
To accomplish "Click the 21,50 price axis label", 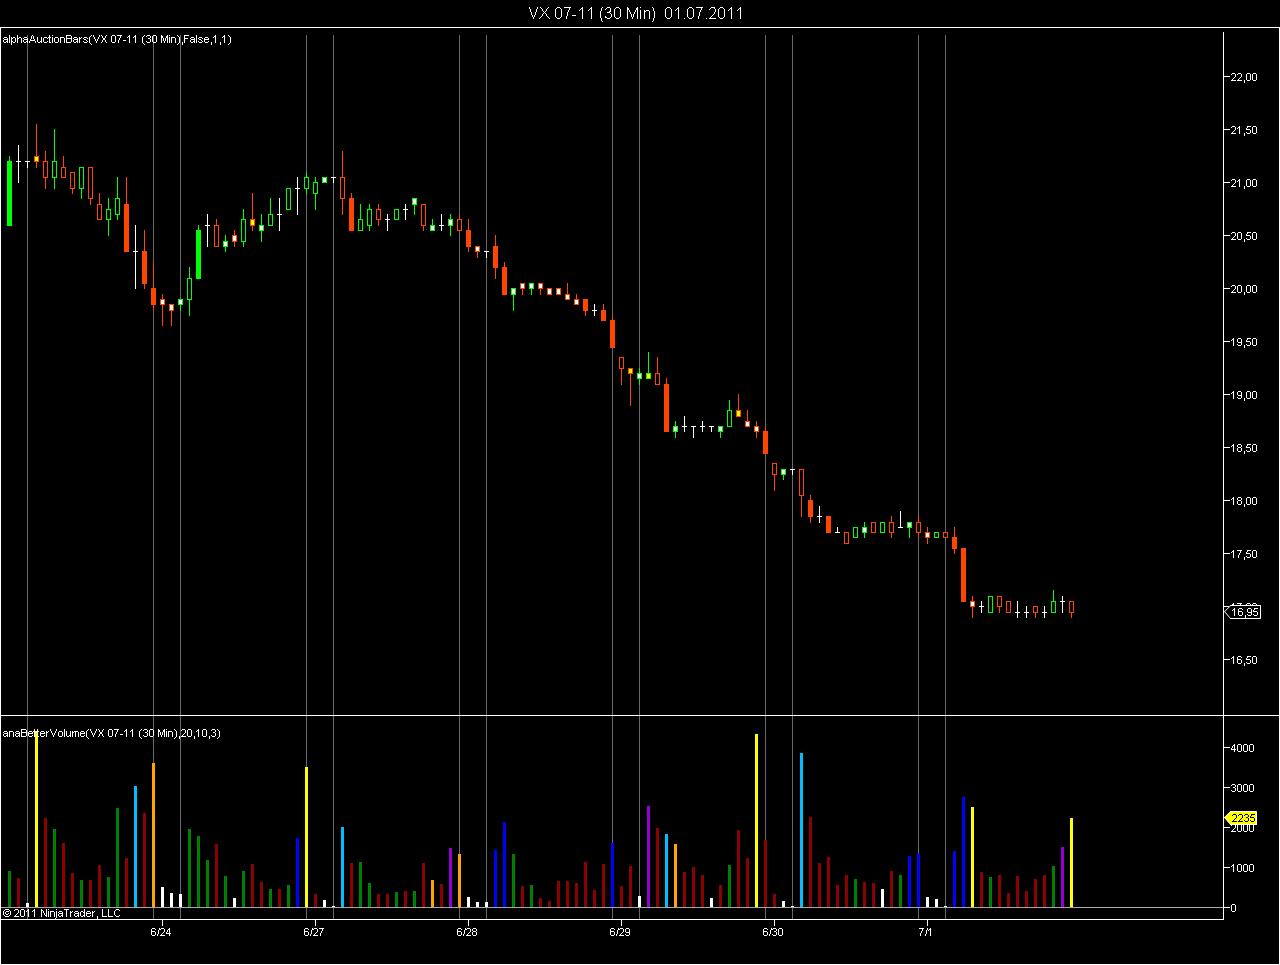I will tap(1246, 130).
